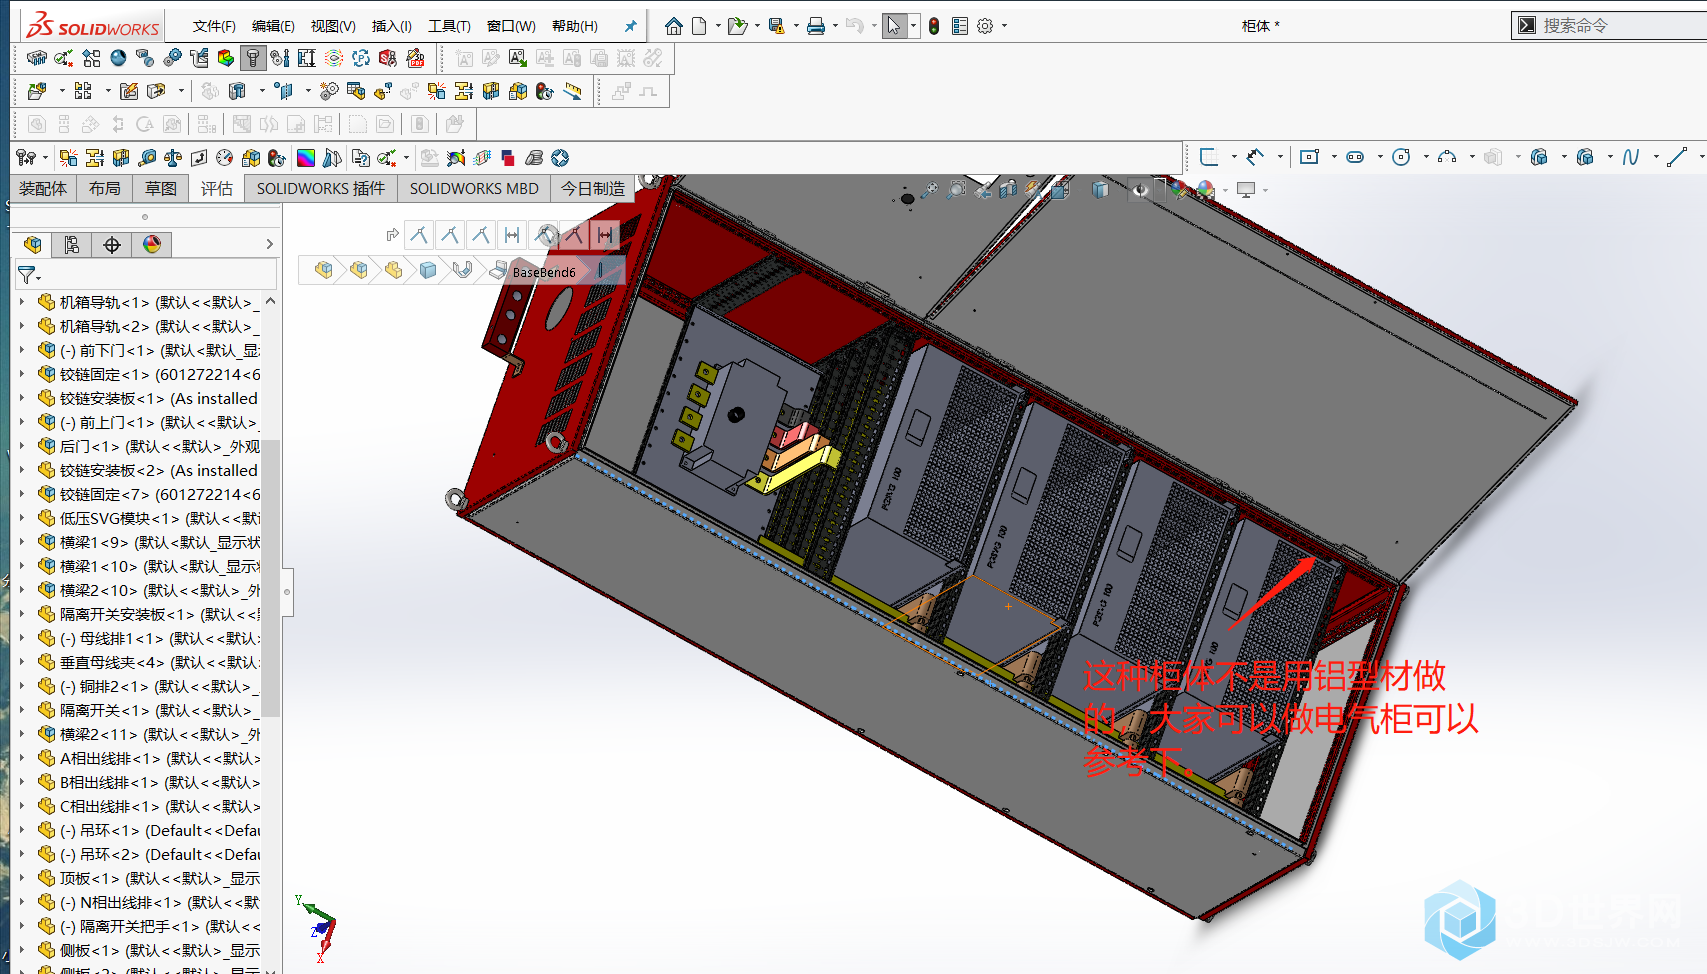Switch to the 草图 tab

[161, 188]
